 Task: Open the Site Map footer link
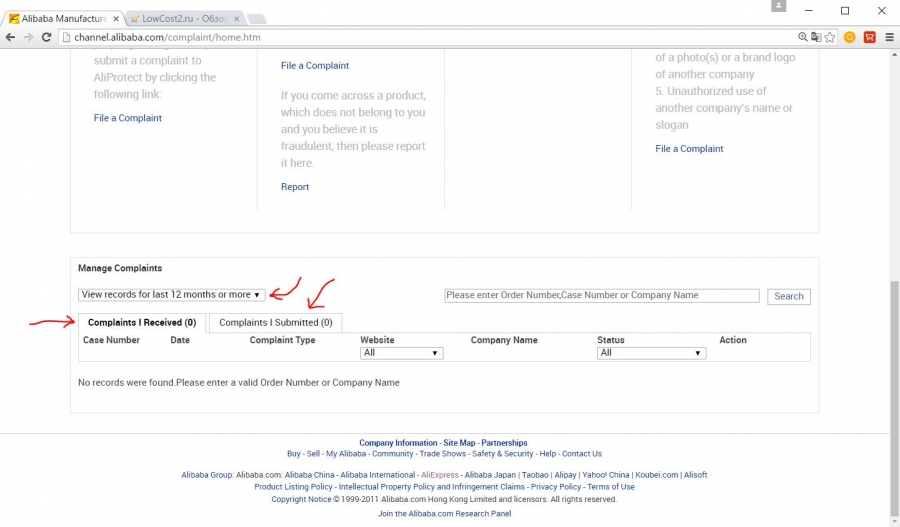459,443
